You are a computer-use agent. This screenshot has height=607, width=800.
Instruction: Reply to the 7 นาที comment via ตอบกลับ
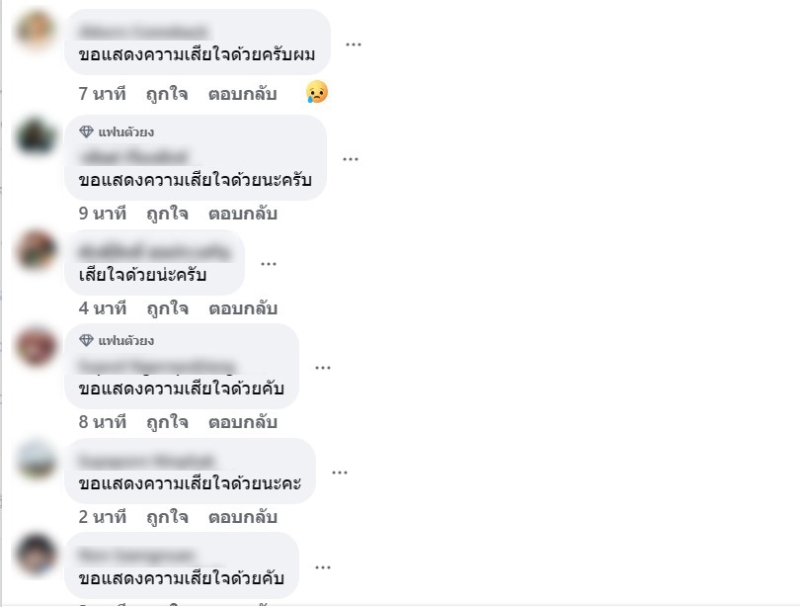coord(242,94)
